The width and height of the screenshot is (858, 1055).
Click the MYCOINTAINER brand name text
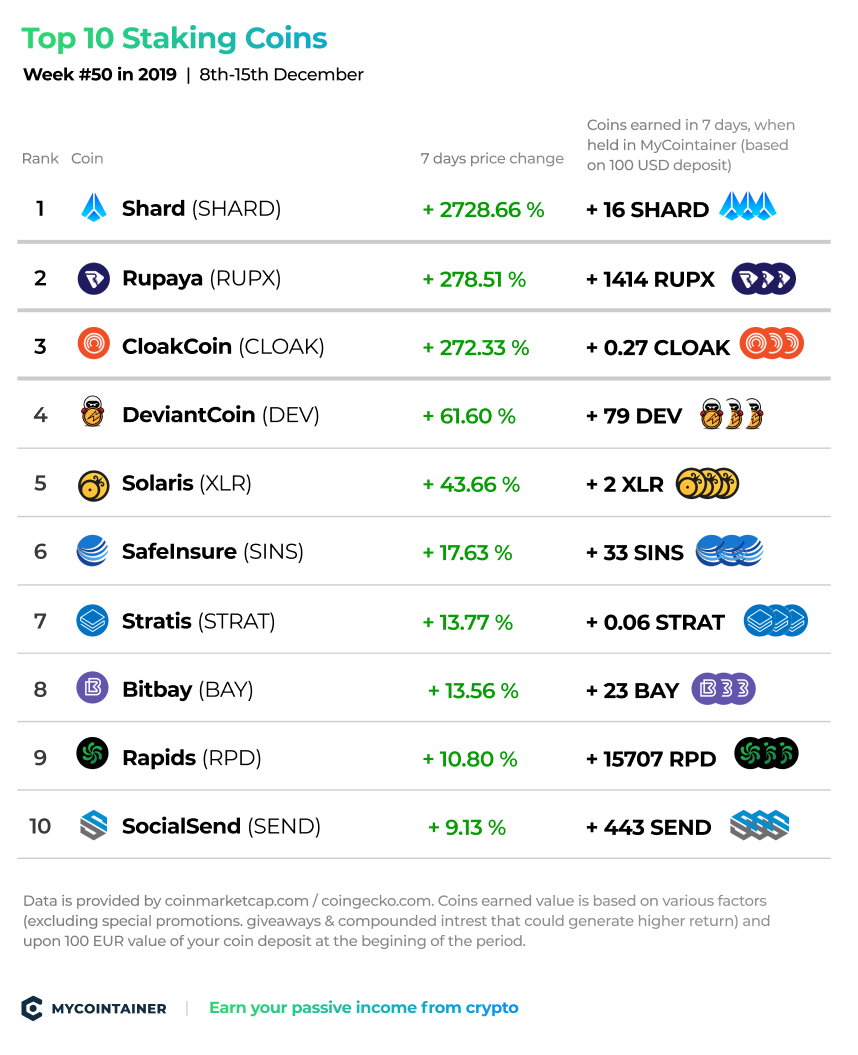pos(109,1009)
